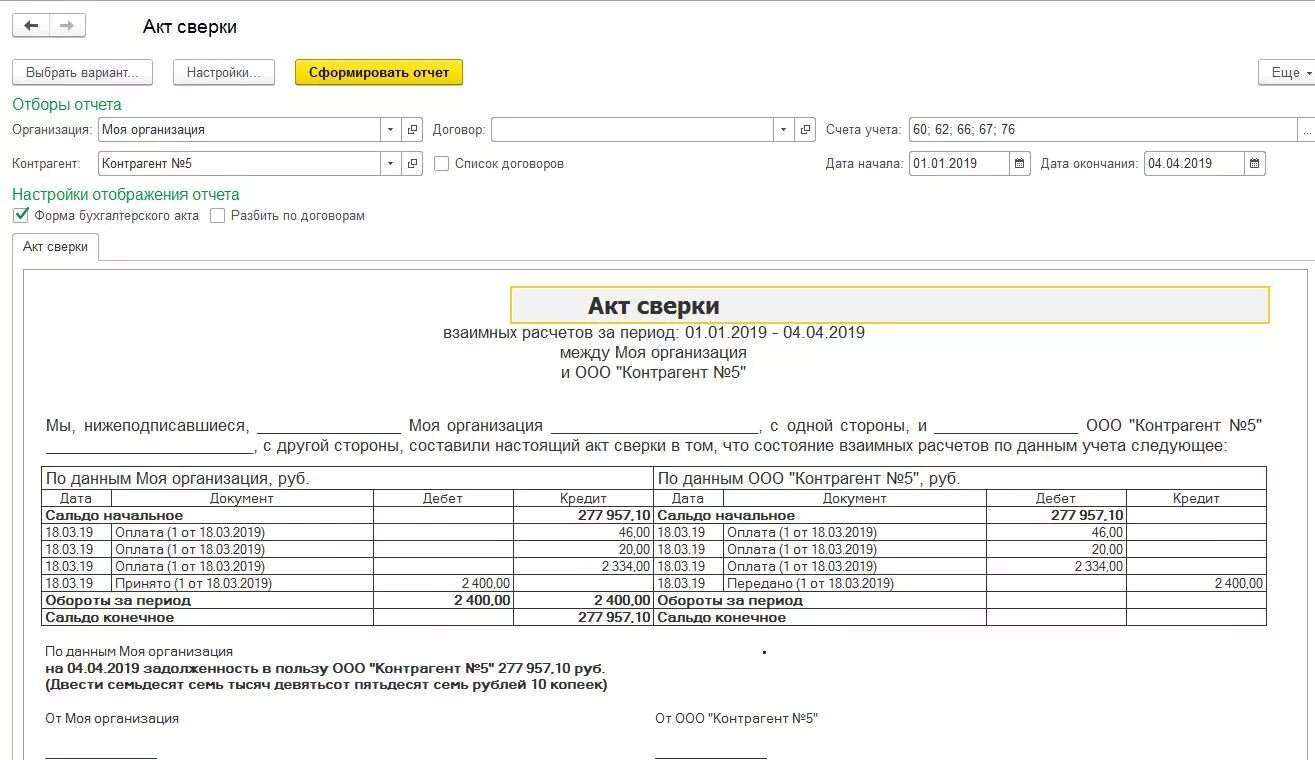This screenshot has height=760, width=1315.
Task: Click the empty Договор field
Action: pyautogui.click(x=633, y=130)
